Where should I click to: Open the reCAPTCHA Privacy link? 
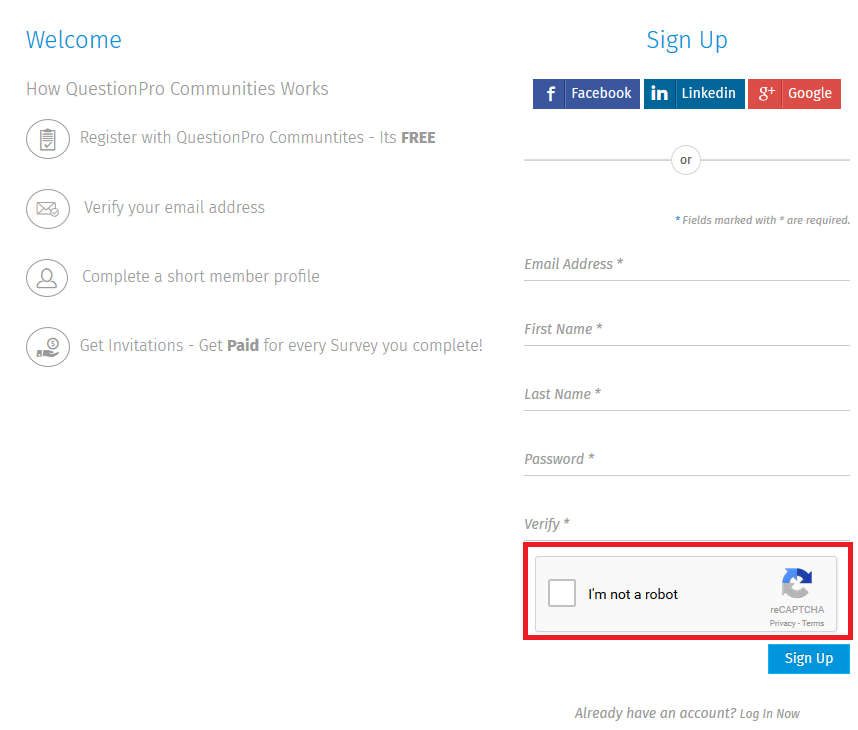tap(782, 623)
